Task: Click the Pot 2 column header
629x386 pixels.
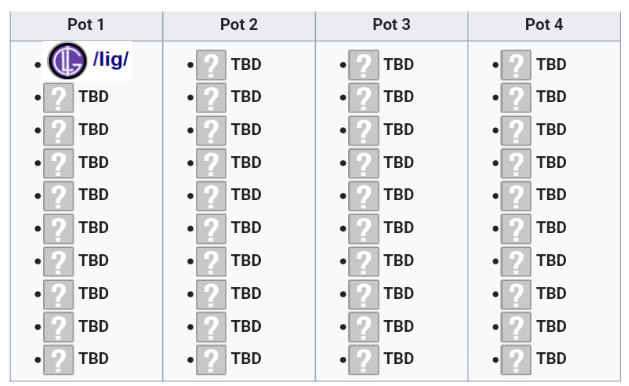Action: click(239, 25)
